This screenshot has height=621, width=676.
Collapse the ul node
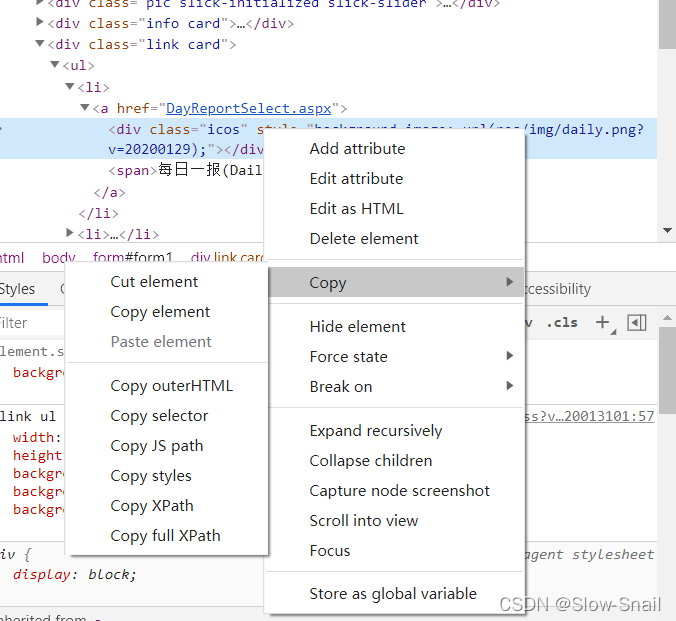click(55, 64)
